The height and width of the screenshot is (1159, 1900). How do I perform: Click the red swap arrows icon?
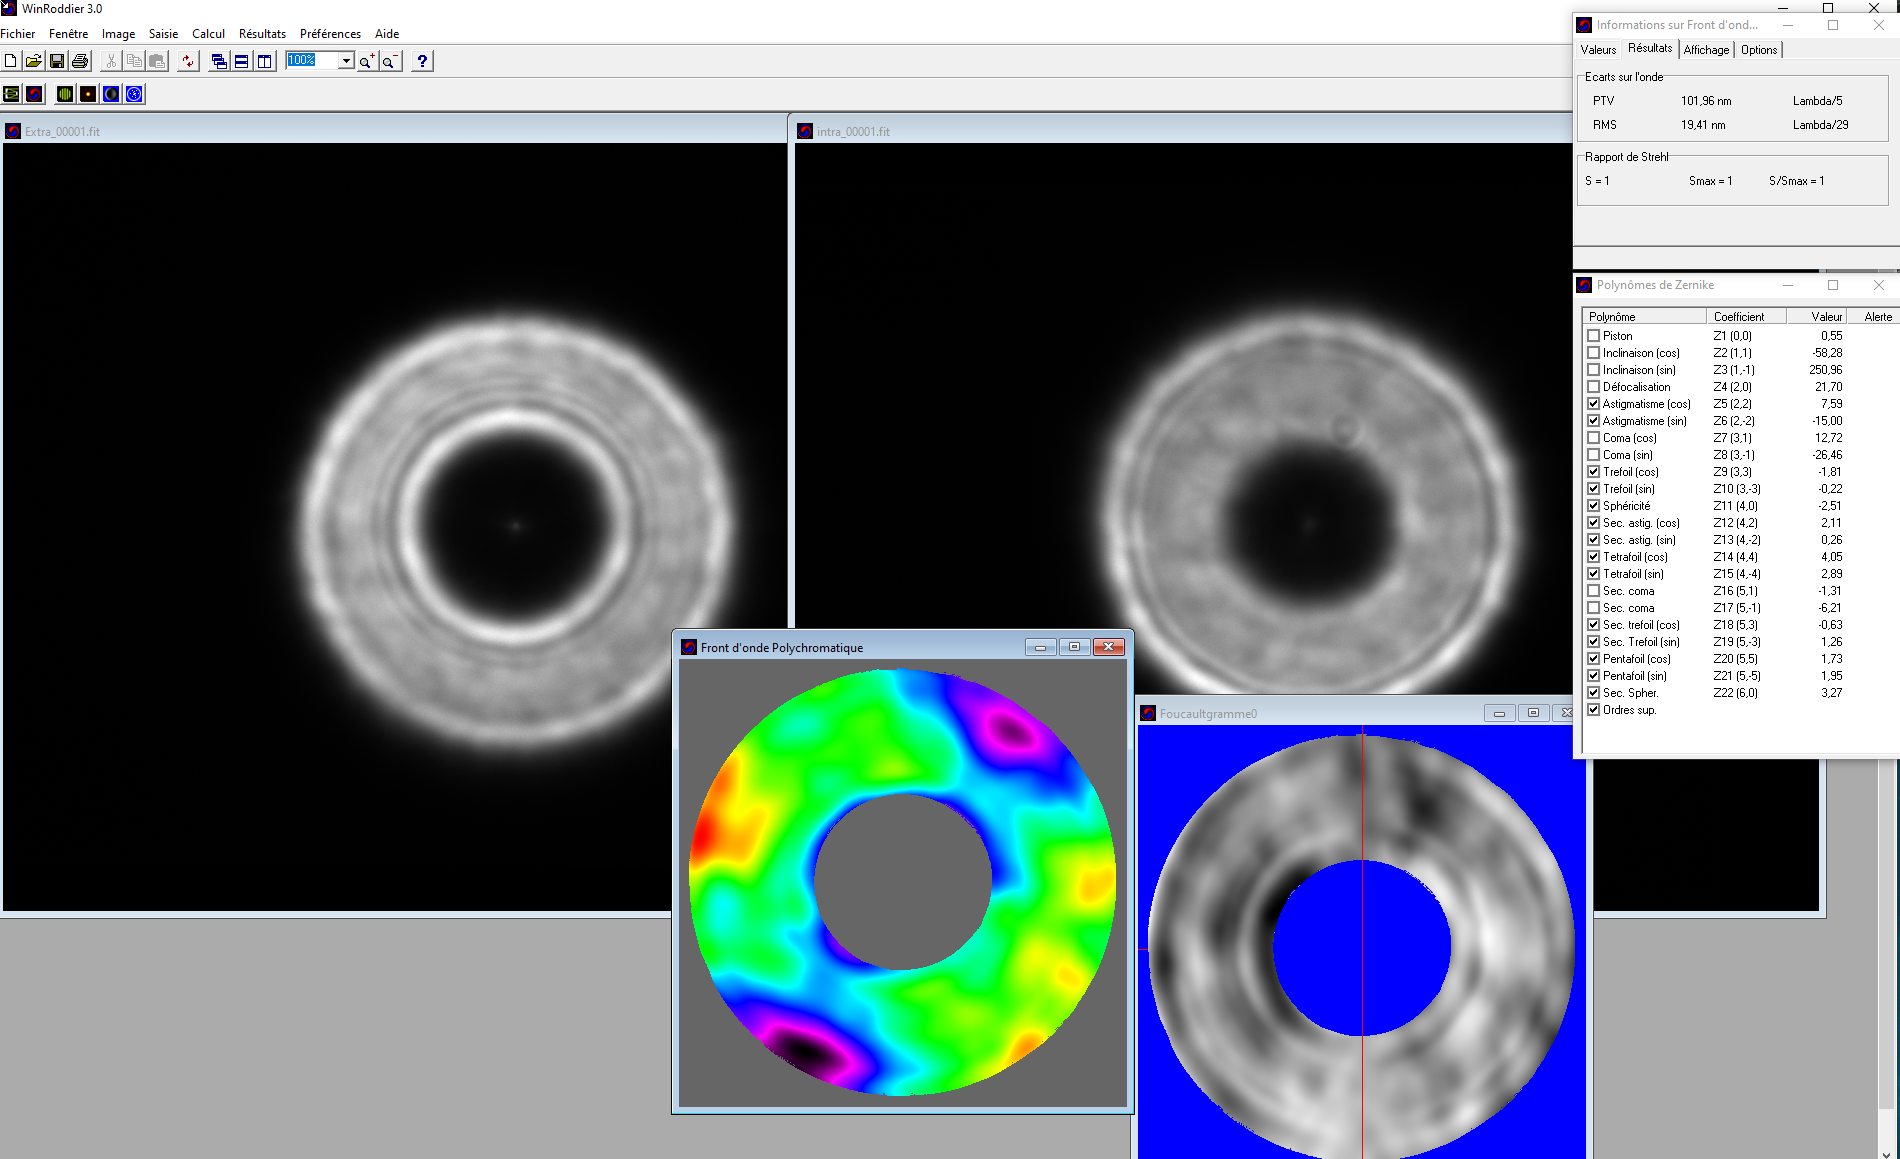click(x=188, y=61)
